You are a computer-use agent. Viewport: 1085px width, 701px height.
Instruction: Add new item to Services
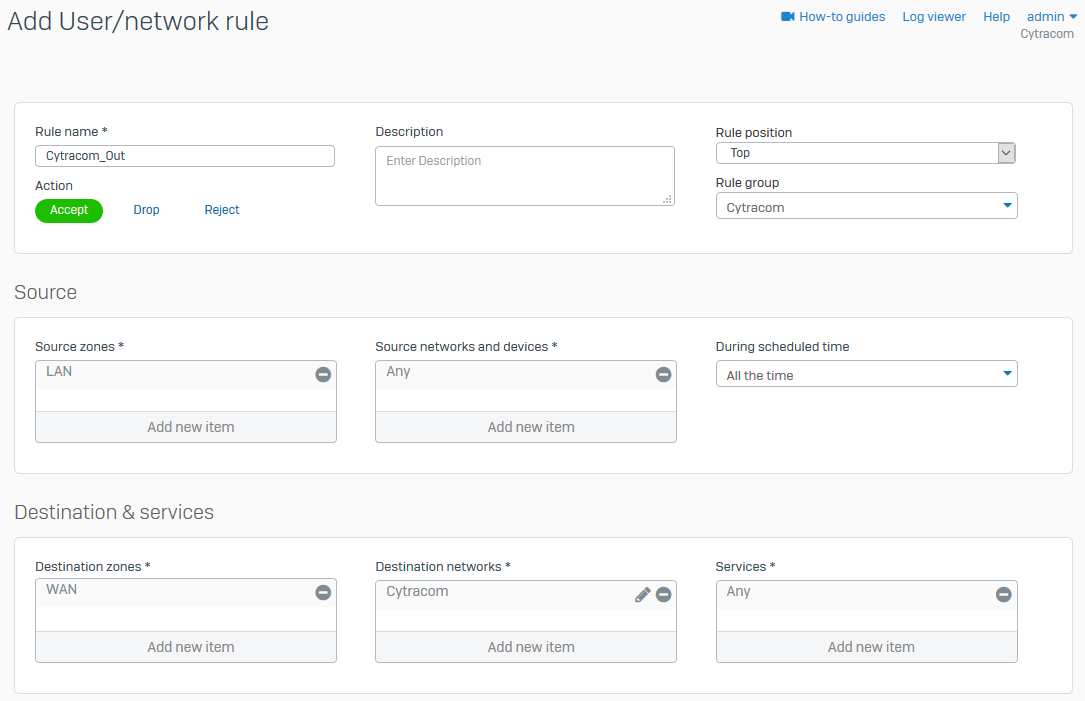tap(866, 647)
